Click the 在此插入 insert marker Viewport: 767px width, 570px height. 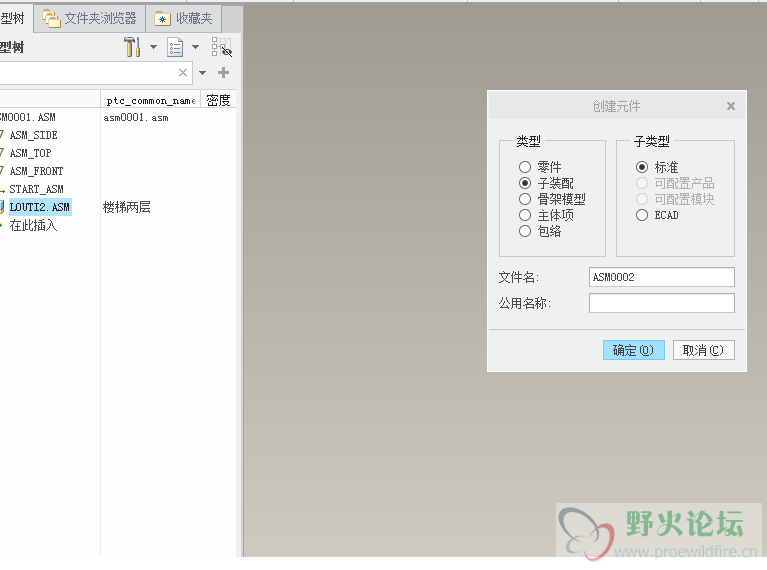click(x=33, y=225)
